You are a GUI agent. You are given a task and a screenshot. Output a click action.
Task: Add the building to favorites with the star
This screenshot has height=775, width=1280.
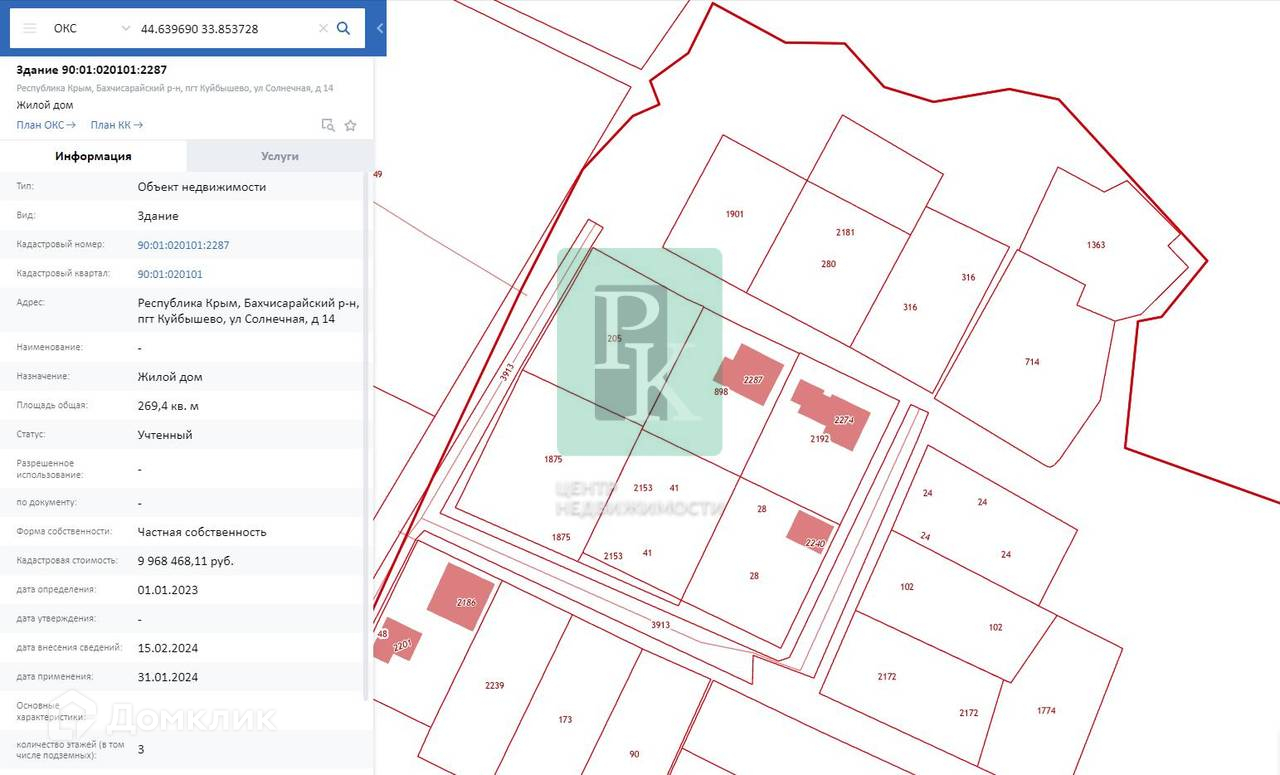tap(350, 125)
